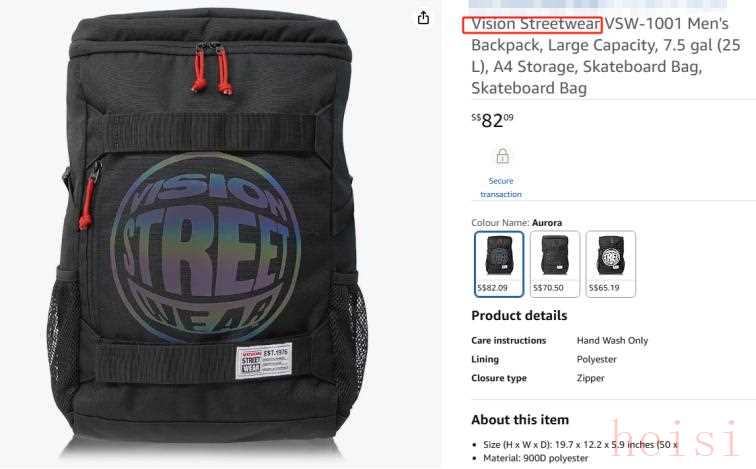The height and width of the screenshot is (469, 756).
Task: Click the secure transaction padlock icon
Action: tap(502, 156)
